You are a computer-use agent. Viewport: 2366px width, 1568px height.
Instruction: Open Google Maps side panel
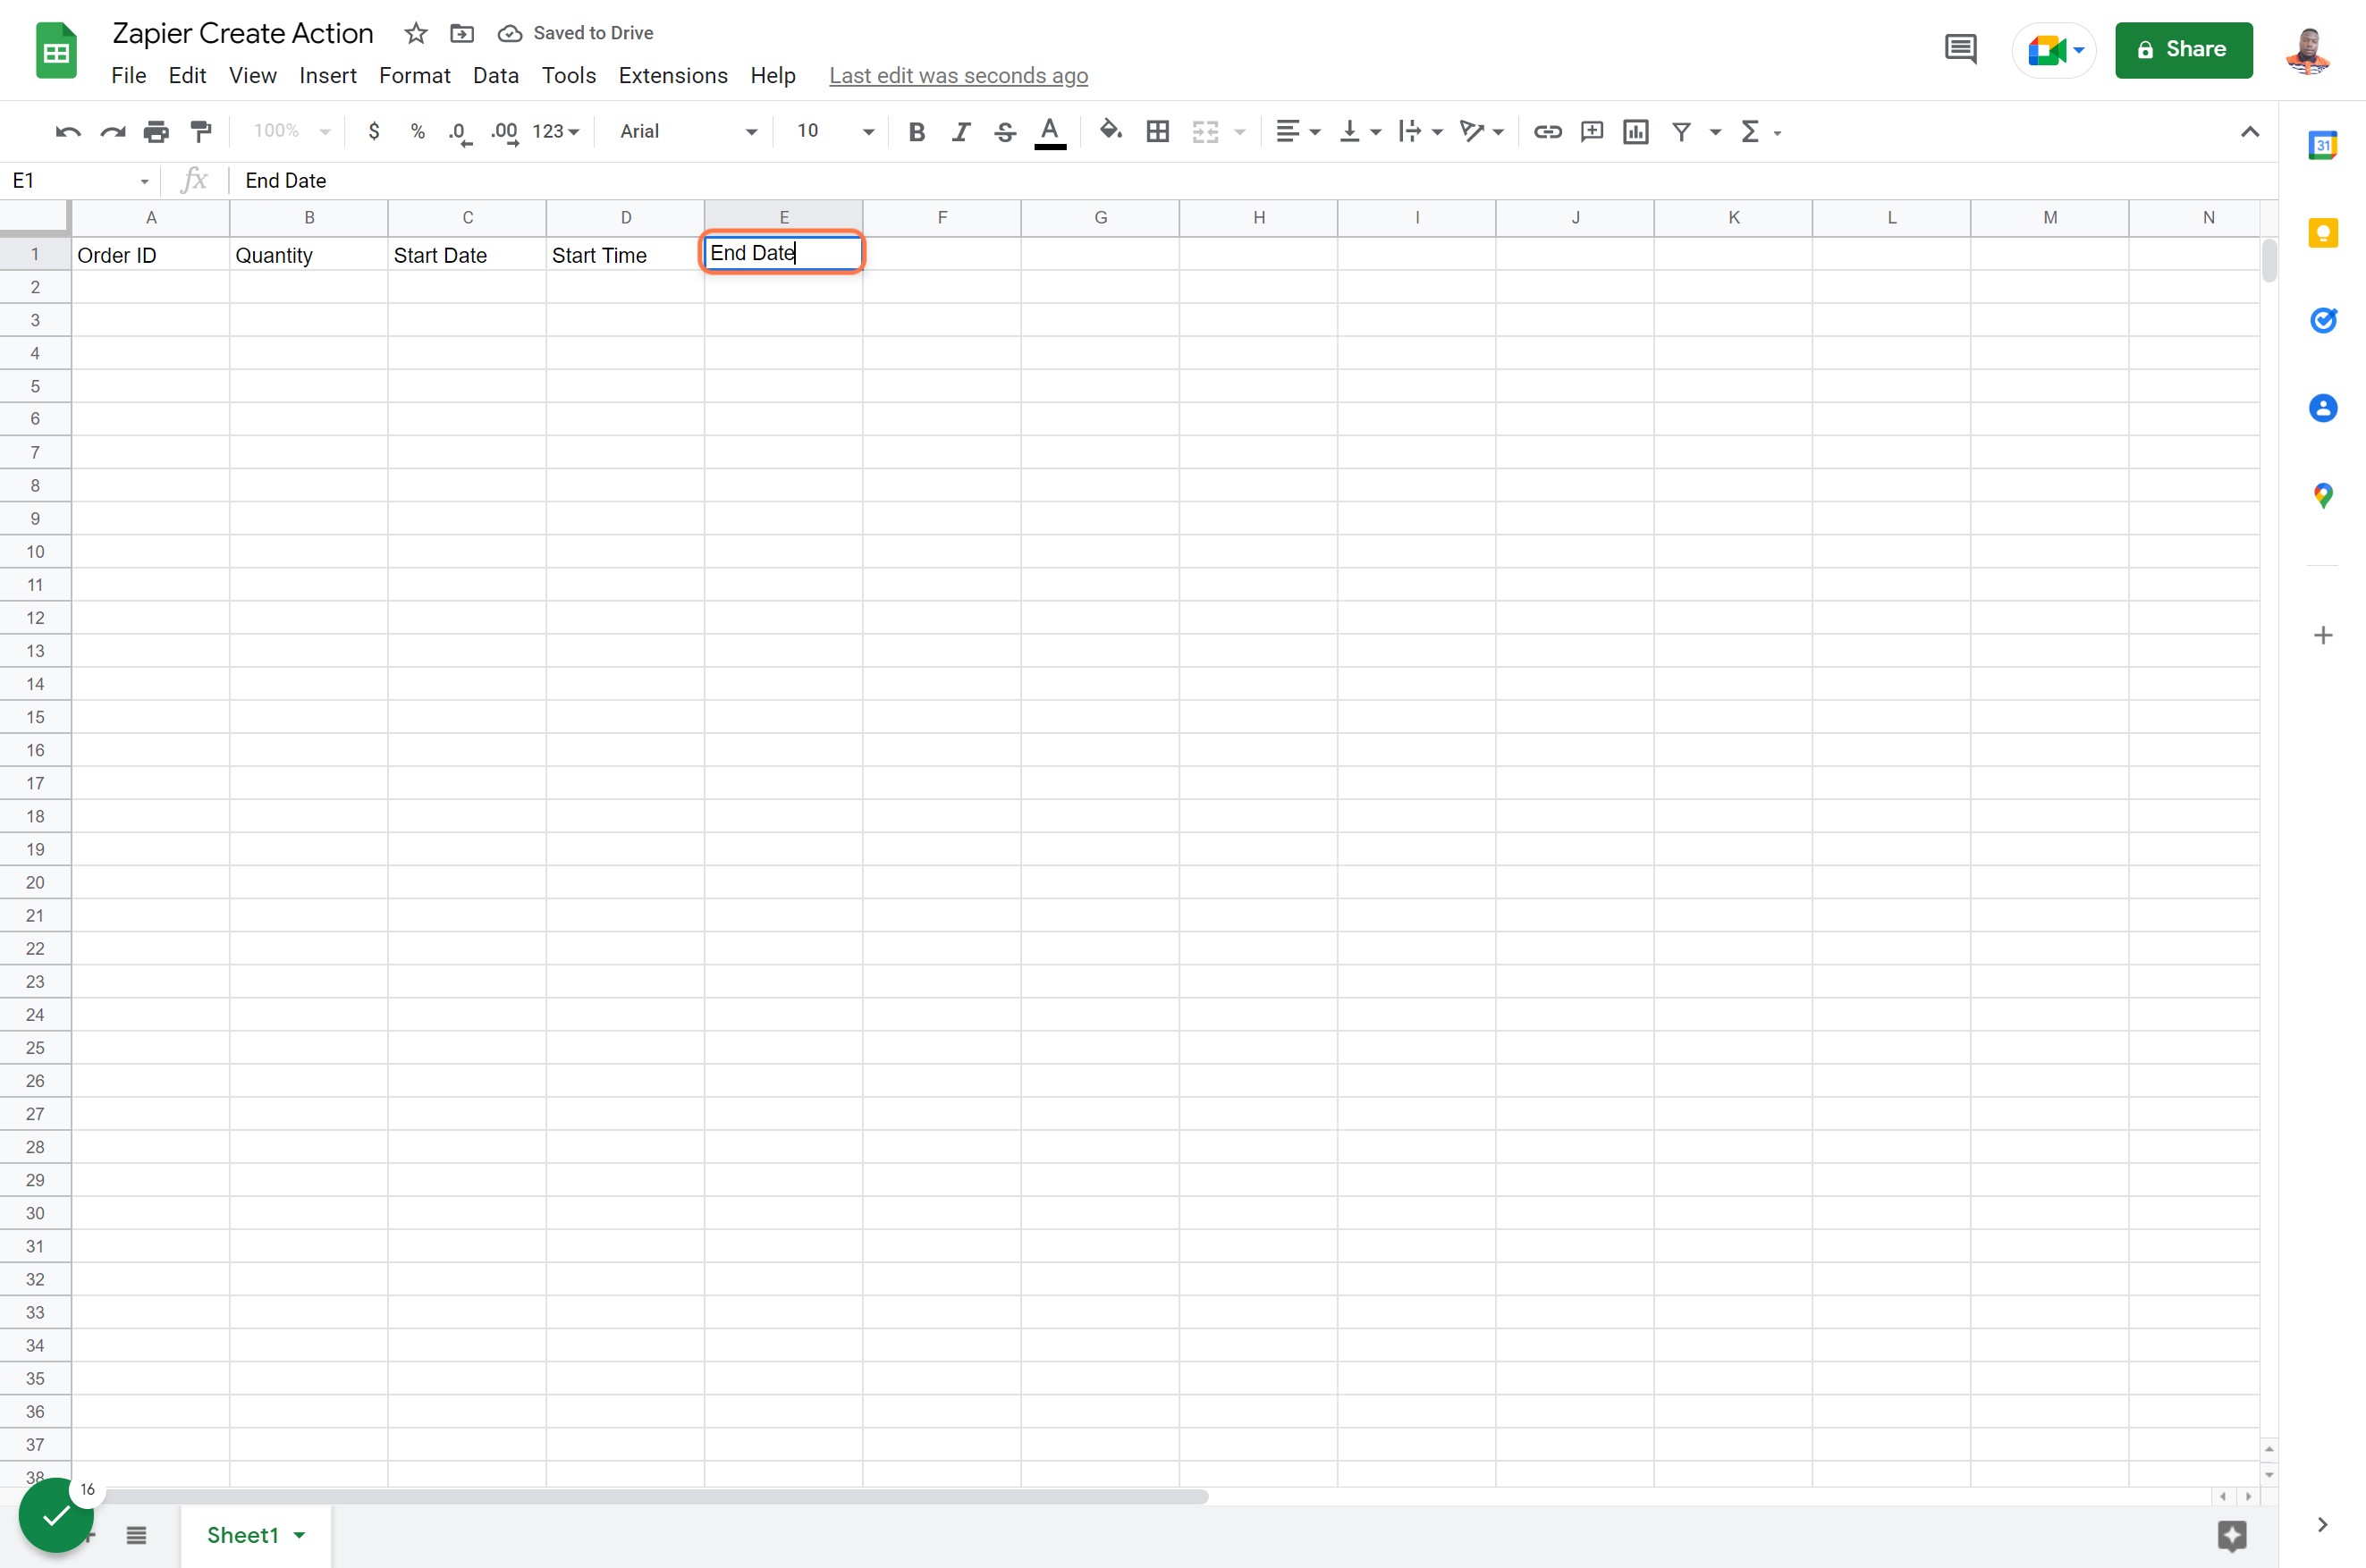2322,495
